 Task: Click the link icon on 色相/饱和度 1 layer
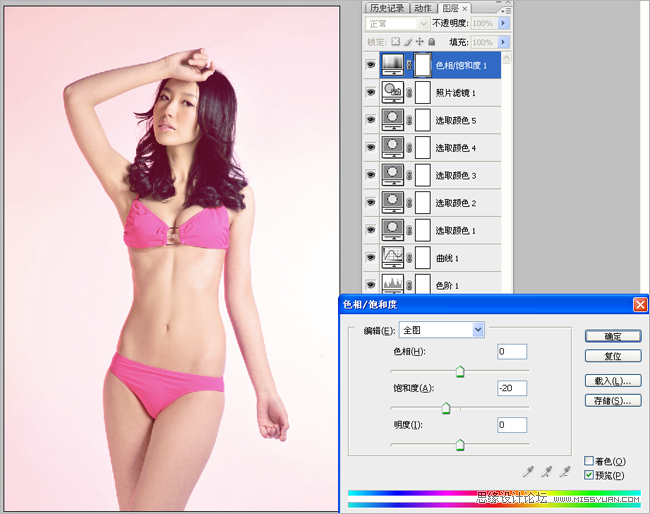tap(409, 65)
